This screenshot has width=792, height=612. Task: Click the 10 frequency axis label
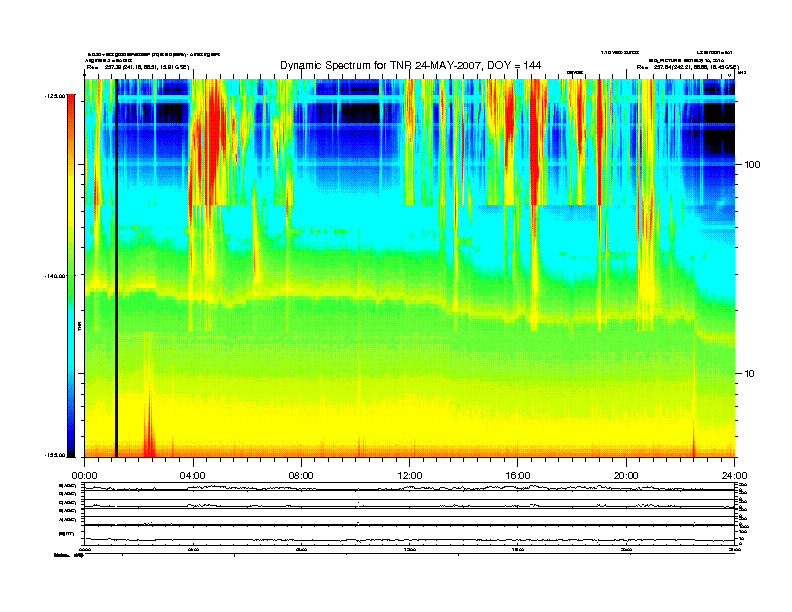click(x=750, y=374)
